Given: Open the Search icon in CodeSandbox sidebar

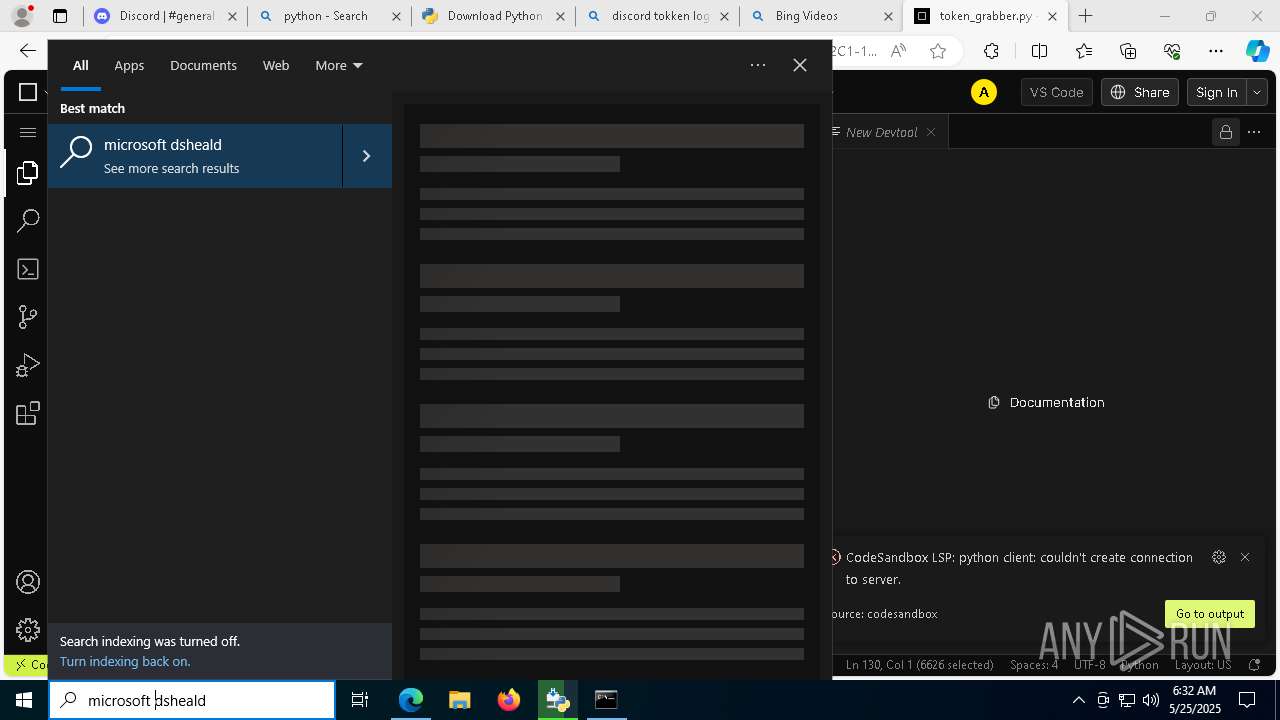Looking at the screenshot, I should (x=27, y=221).
